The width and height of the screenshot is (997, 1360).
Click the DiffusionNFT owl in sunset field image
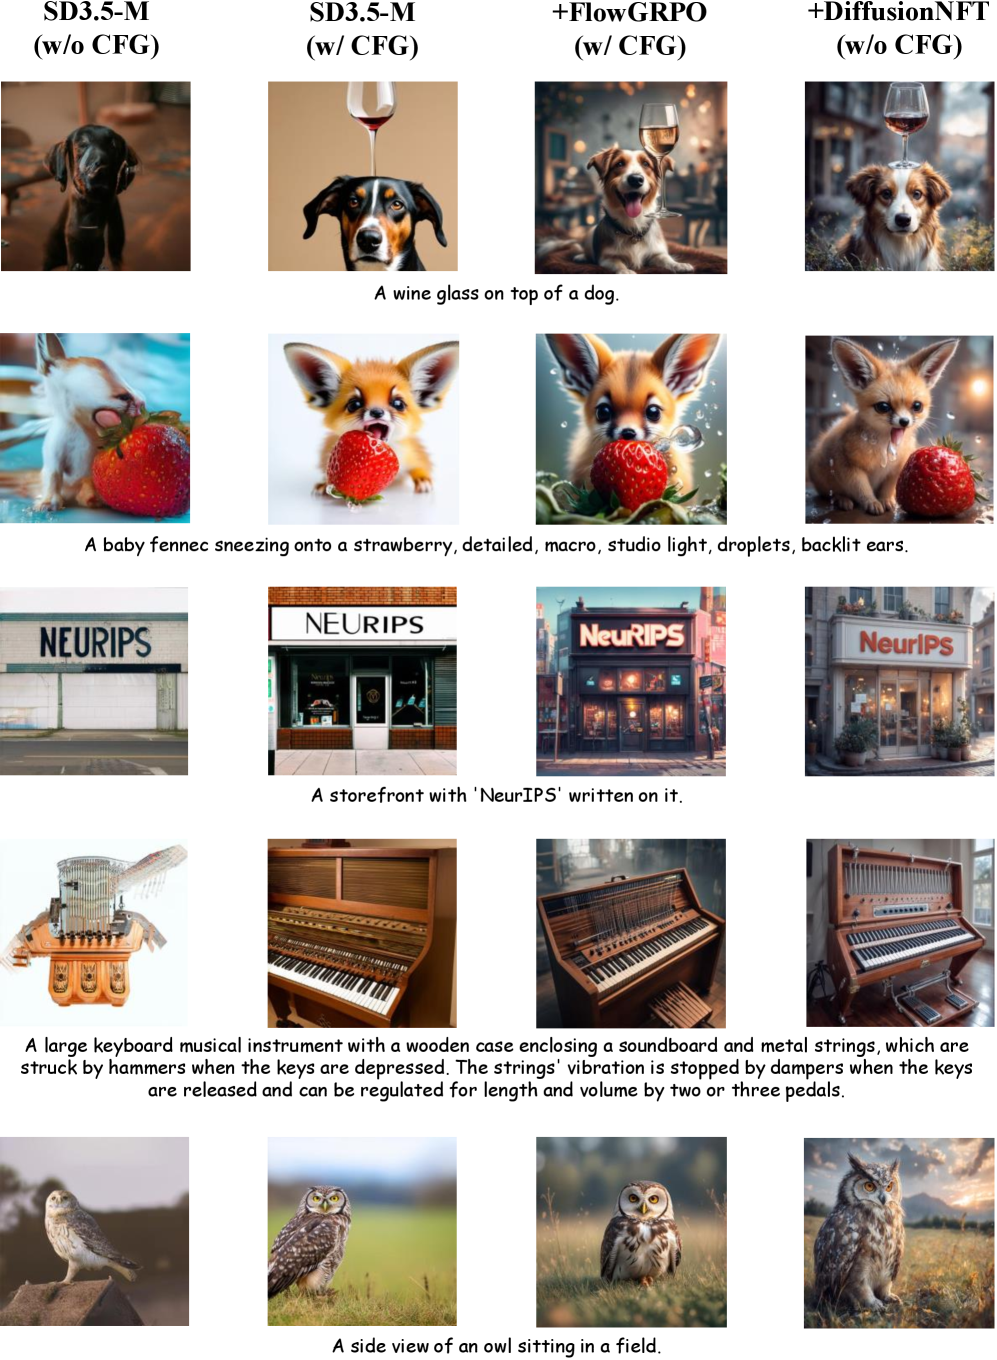click(899, 1232)
